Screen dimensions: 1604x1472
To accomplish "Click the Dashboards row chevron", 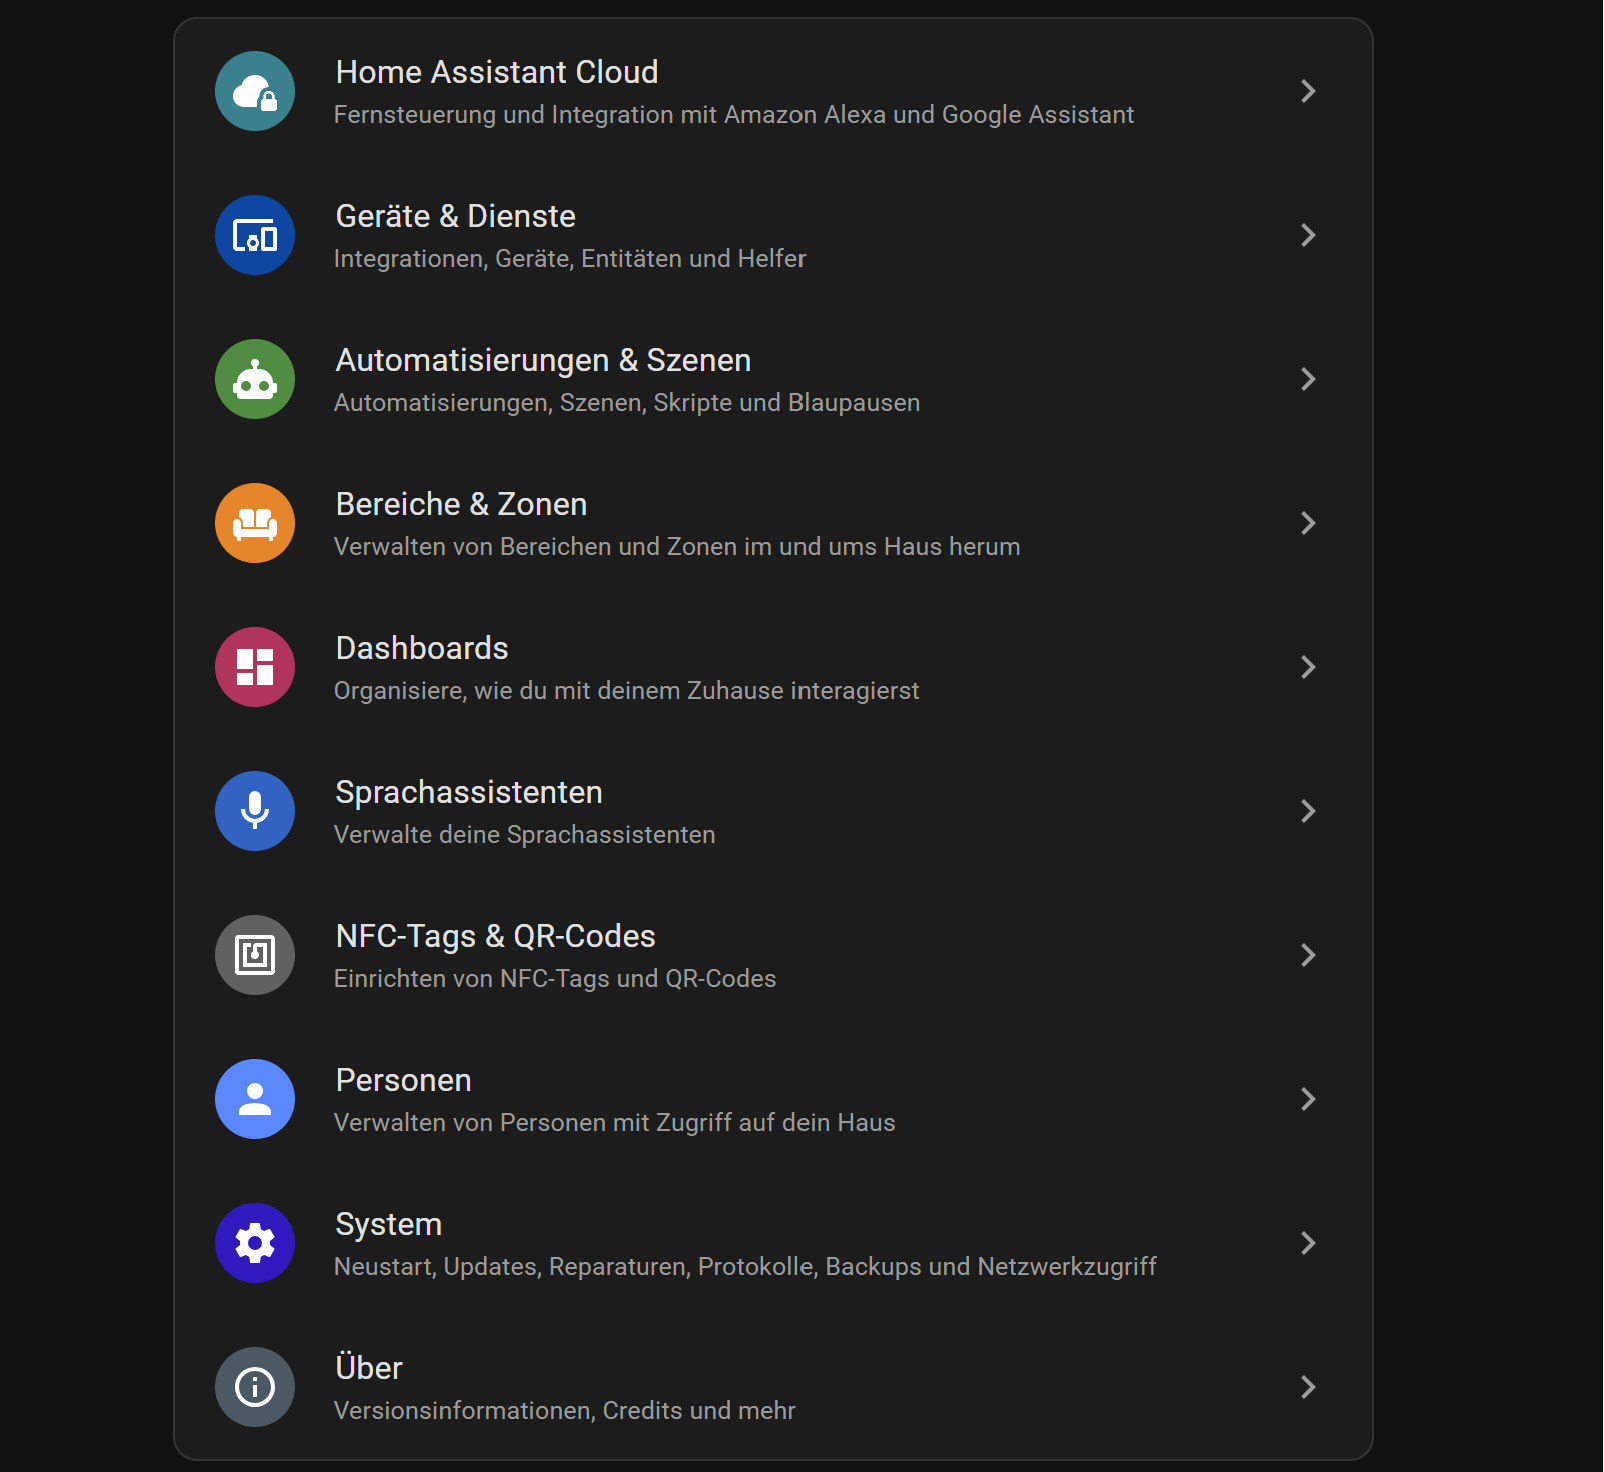I will tap(1308, 667).
